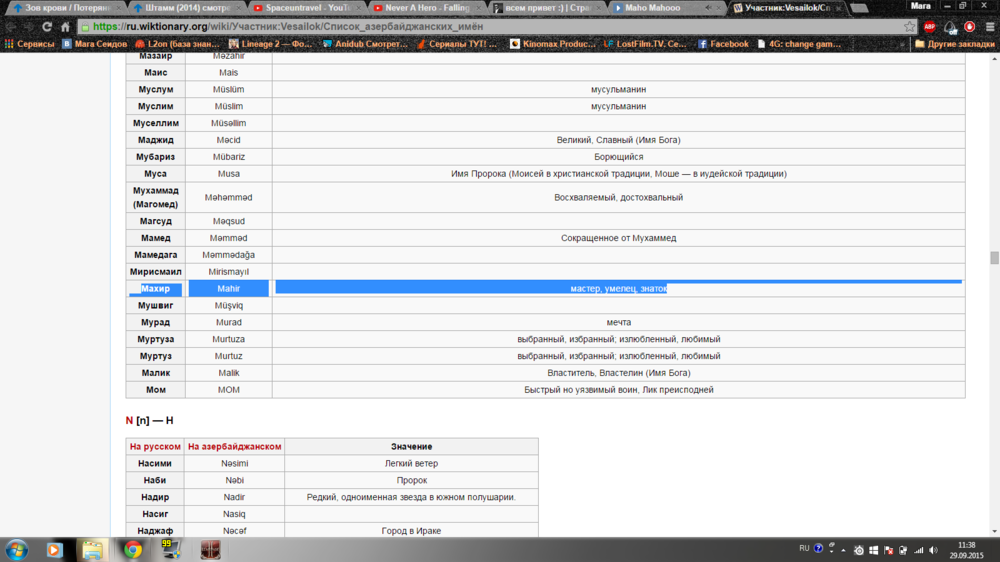This screenshot has width=1000, height=562.
Task: Open the Сервисы apps shortcut
Action: (28, 44)
